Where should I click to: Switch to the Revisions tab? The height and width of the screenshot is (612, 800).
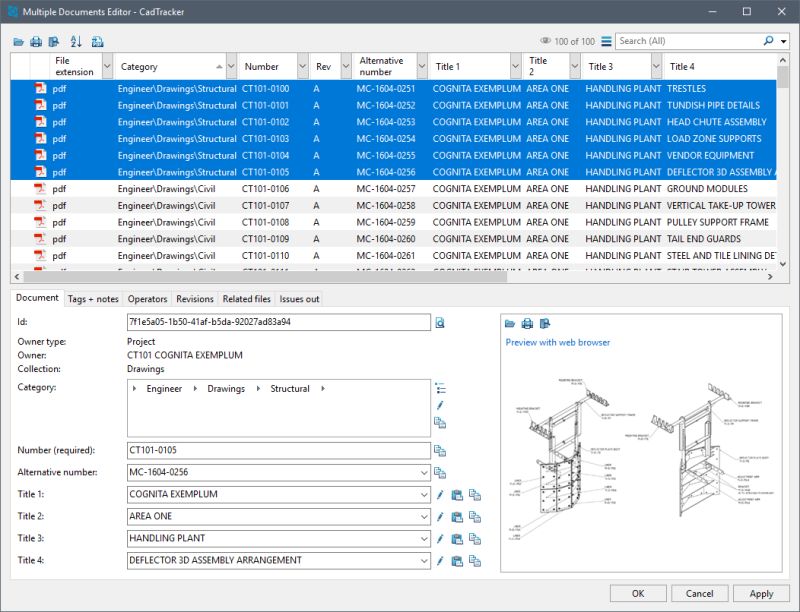[x=194, y=298]
